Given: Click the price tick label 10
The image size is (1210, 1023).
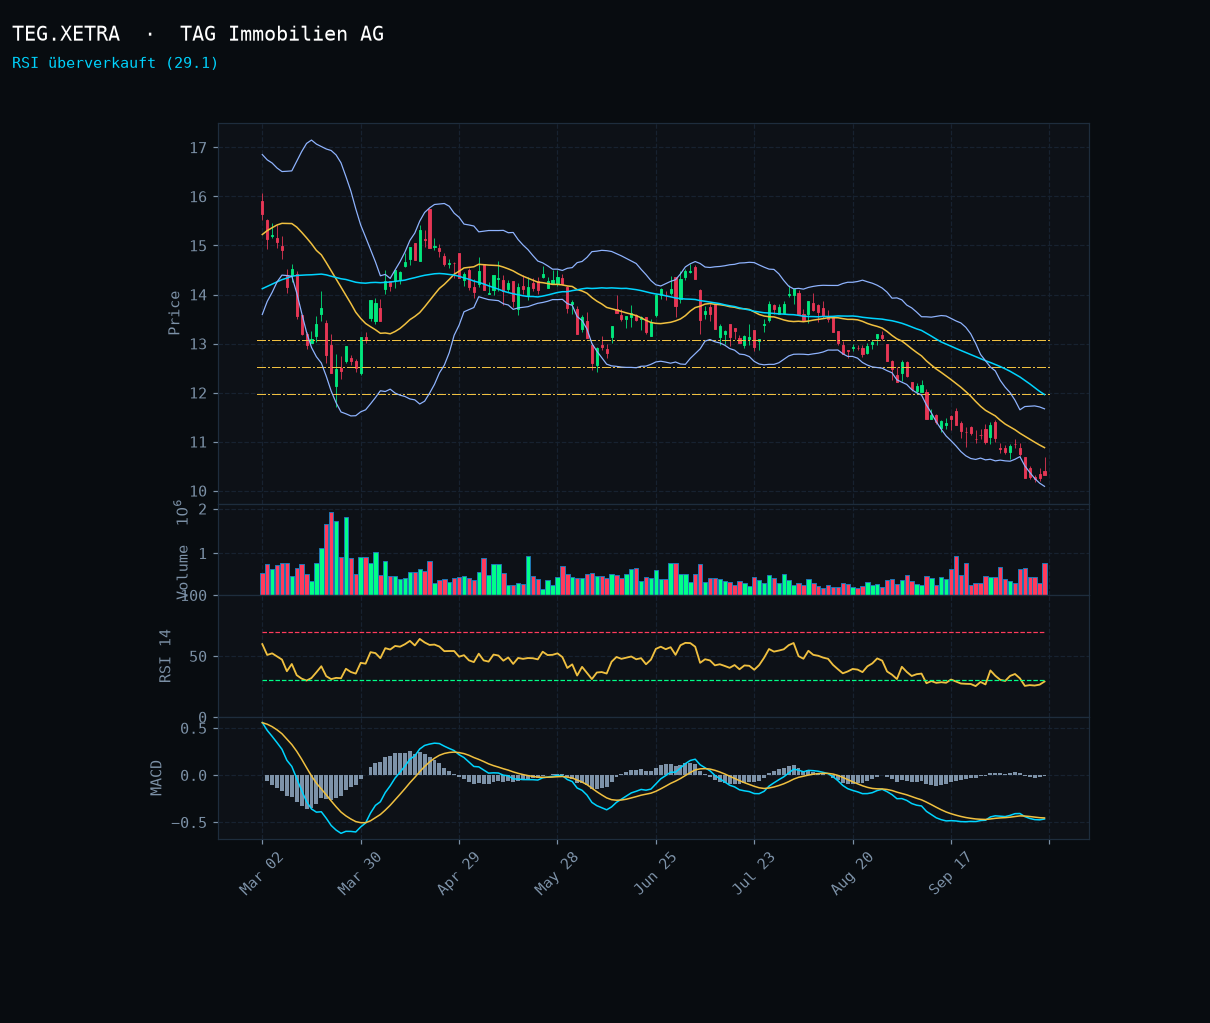Looking at the screenshot, I should tap(197, 491).
